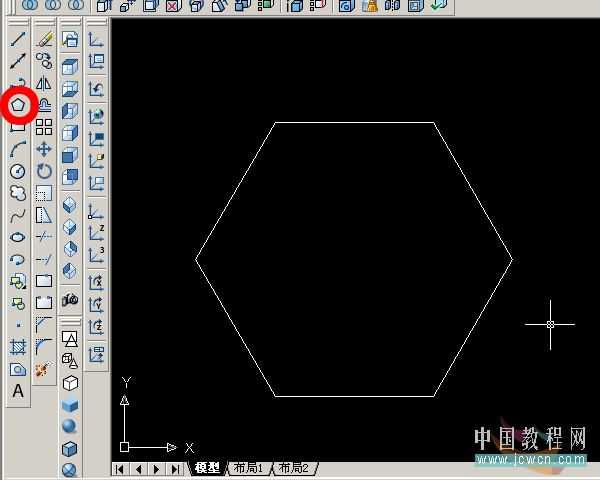
Task: Switch to Back view
Action: click(x=70, y=177)
